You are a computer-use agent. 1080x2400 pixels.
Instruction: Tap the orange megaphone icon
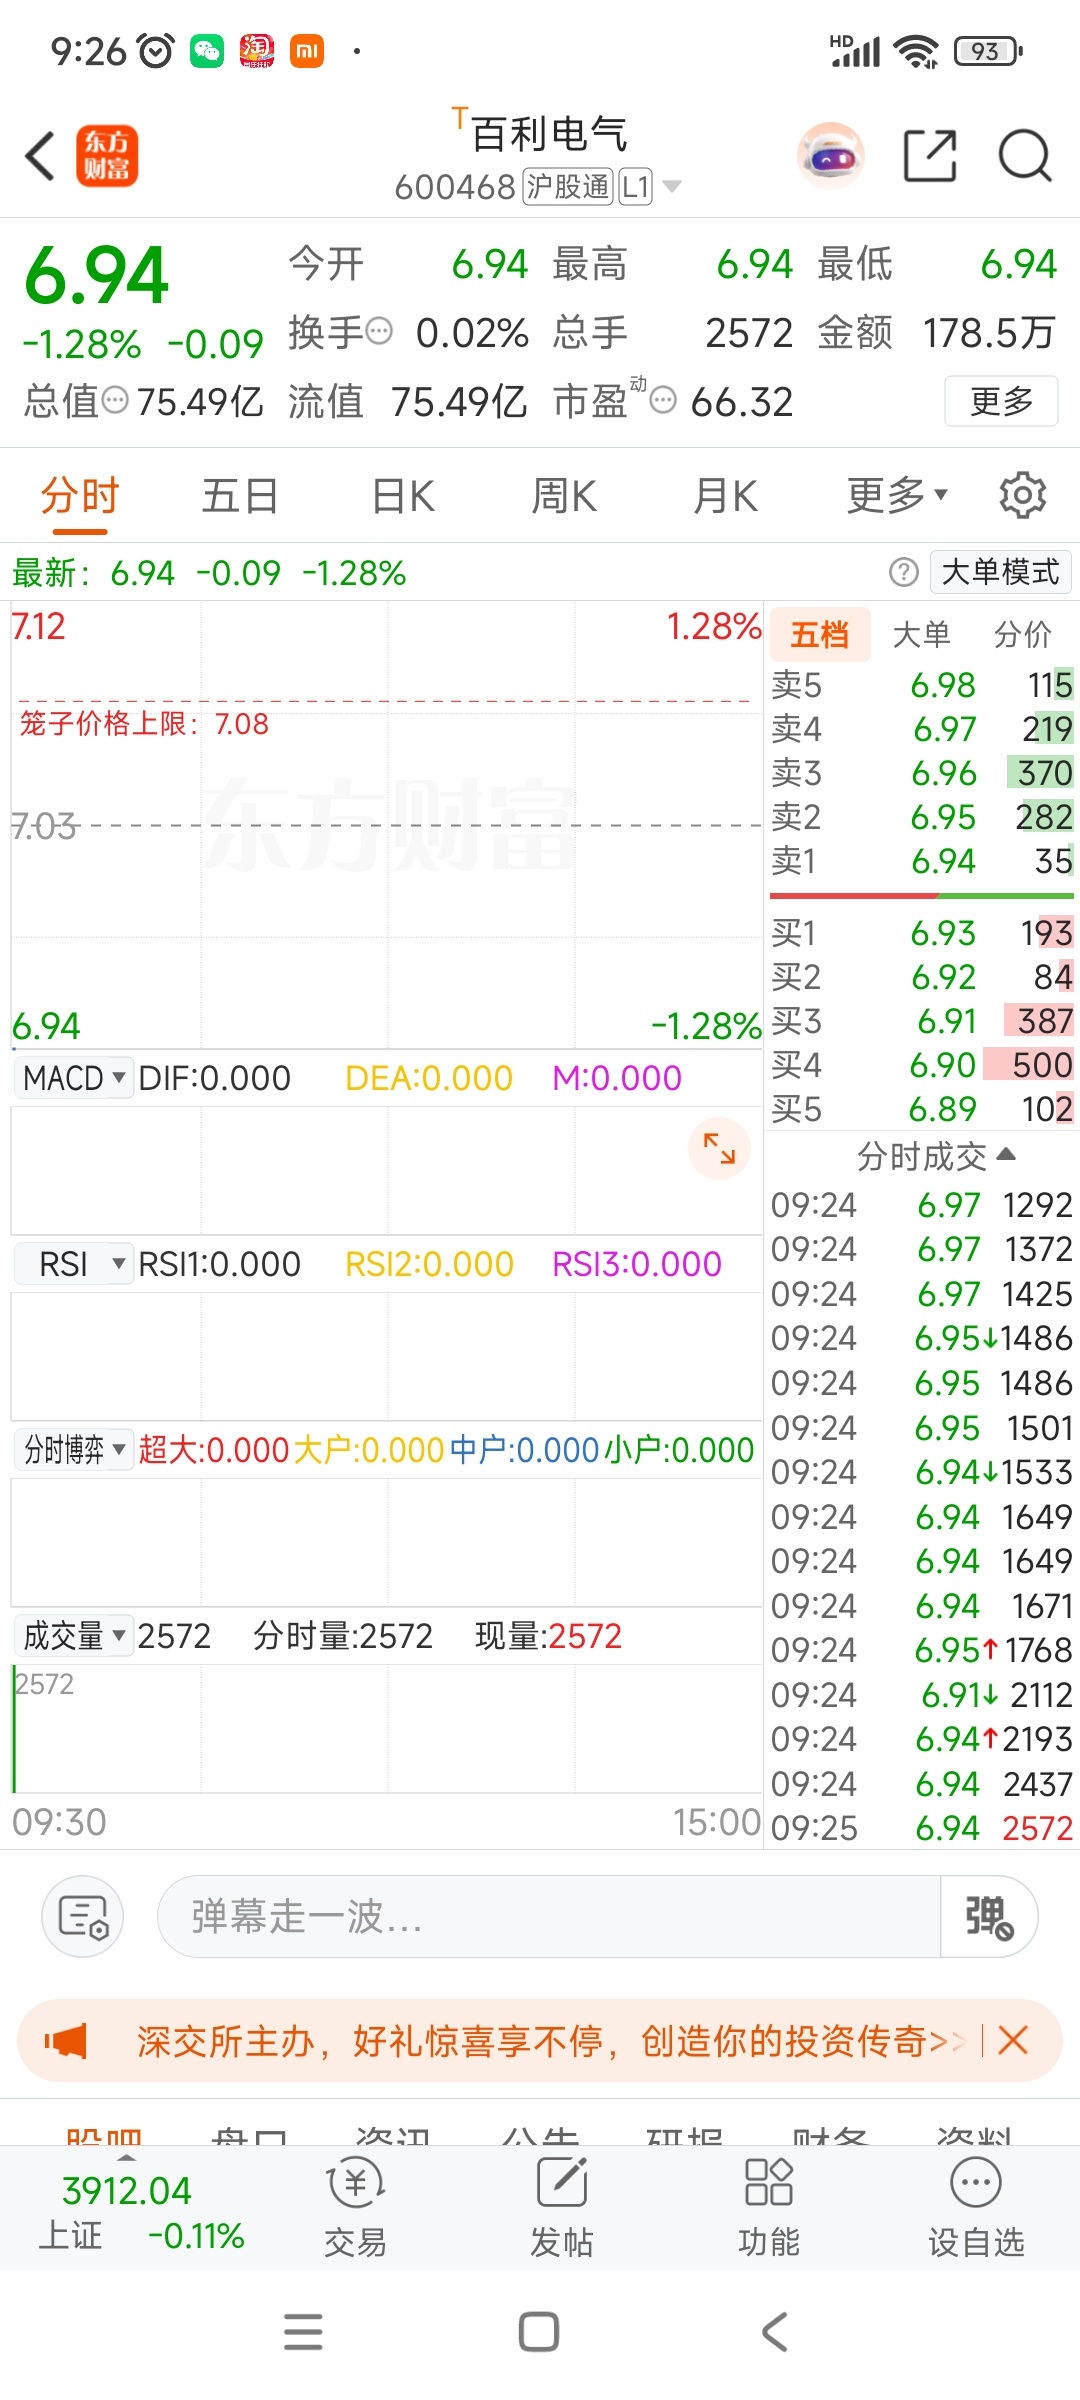[66, 2041]
